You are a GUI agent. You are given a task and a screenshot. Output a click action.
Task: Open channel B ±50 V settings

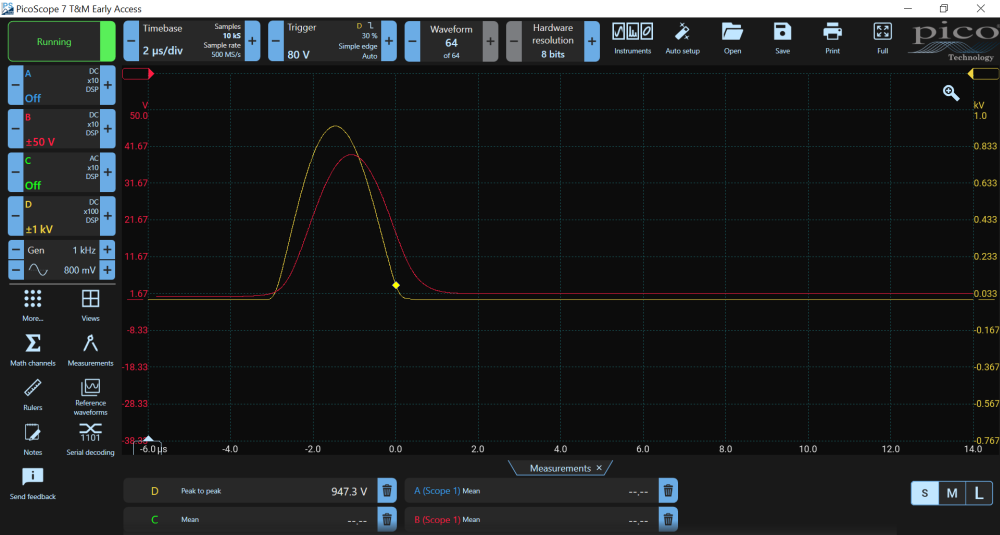coord(62,129)
